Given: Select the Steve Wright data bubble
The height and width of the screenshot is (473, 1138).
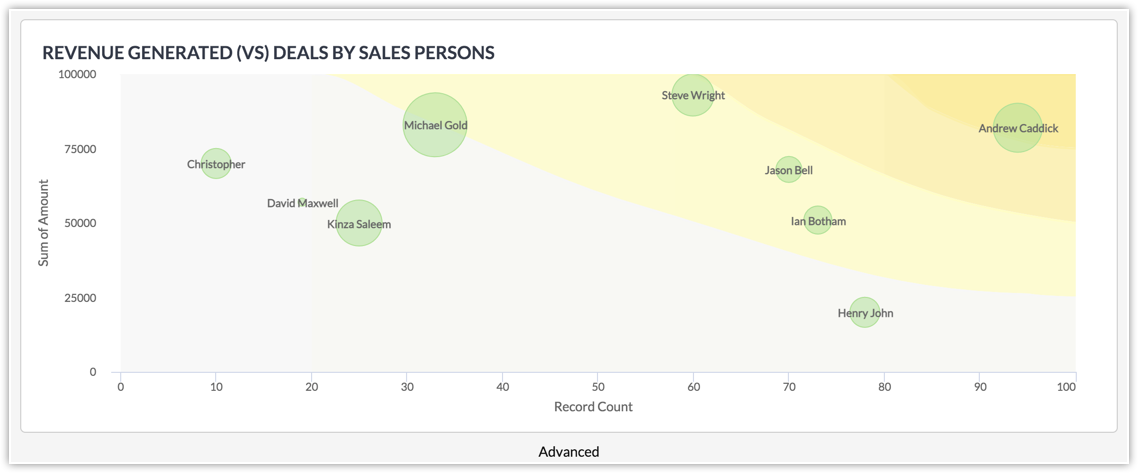Looking at the screenshot, I should pyautogui.click(x=693, y=95).
